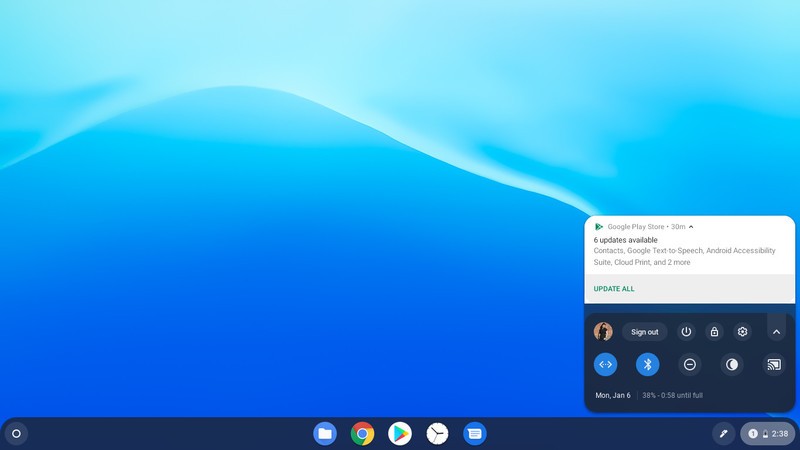Lock the screen with padlock icon
800x450 pixels.
point(714,332)
